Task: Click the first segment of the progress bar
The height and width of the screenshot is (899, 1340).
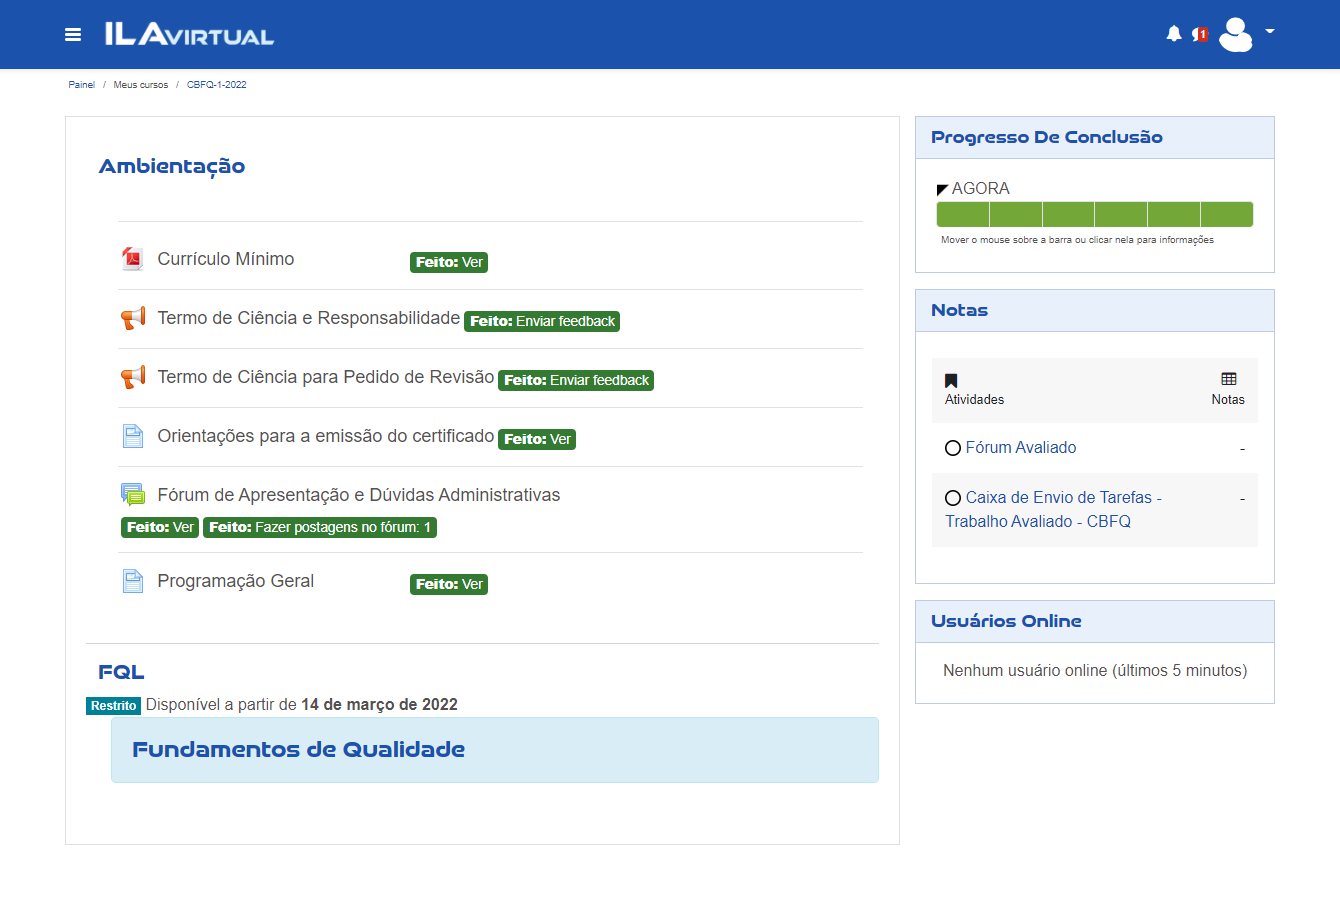Action: pyautogui.click(x=963, y=215)
